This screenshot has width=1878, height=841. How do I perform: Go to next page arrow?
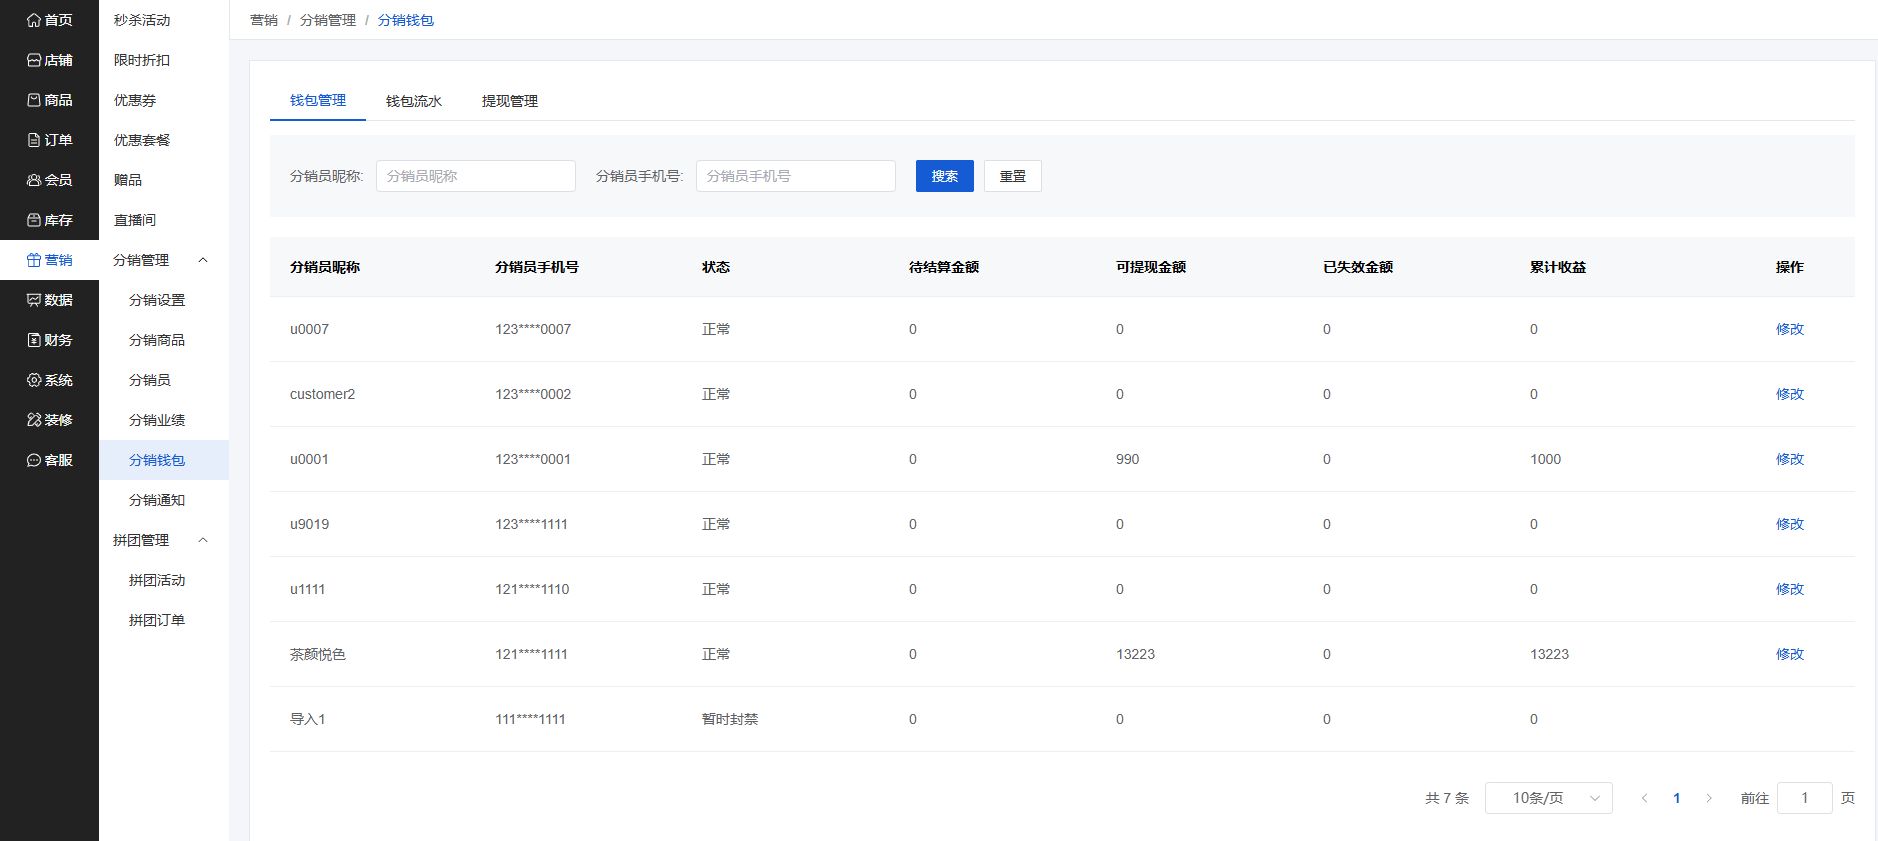pyautogui.click(x=1709, y=798)
